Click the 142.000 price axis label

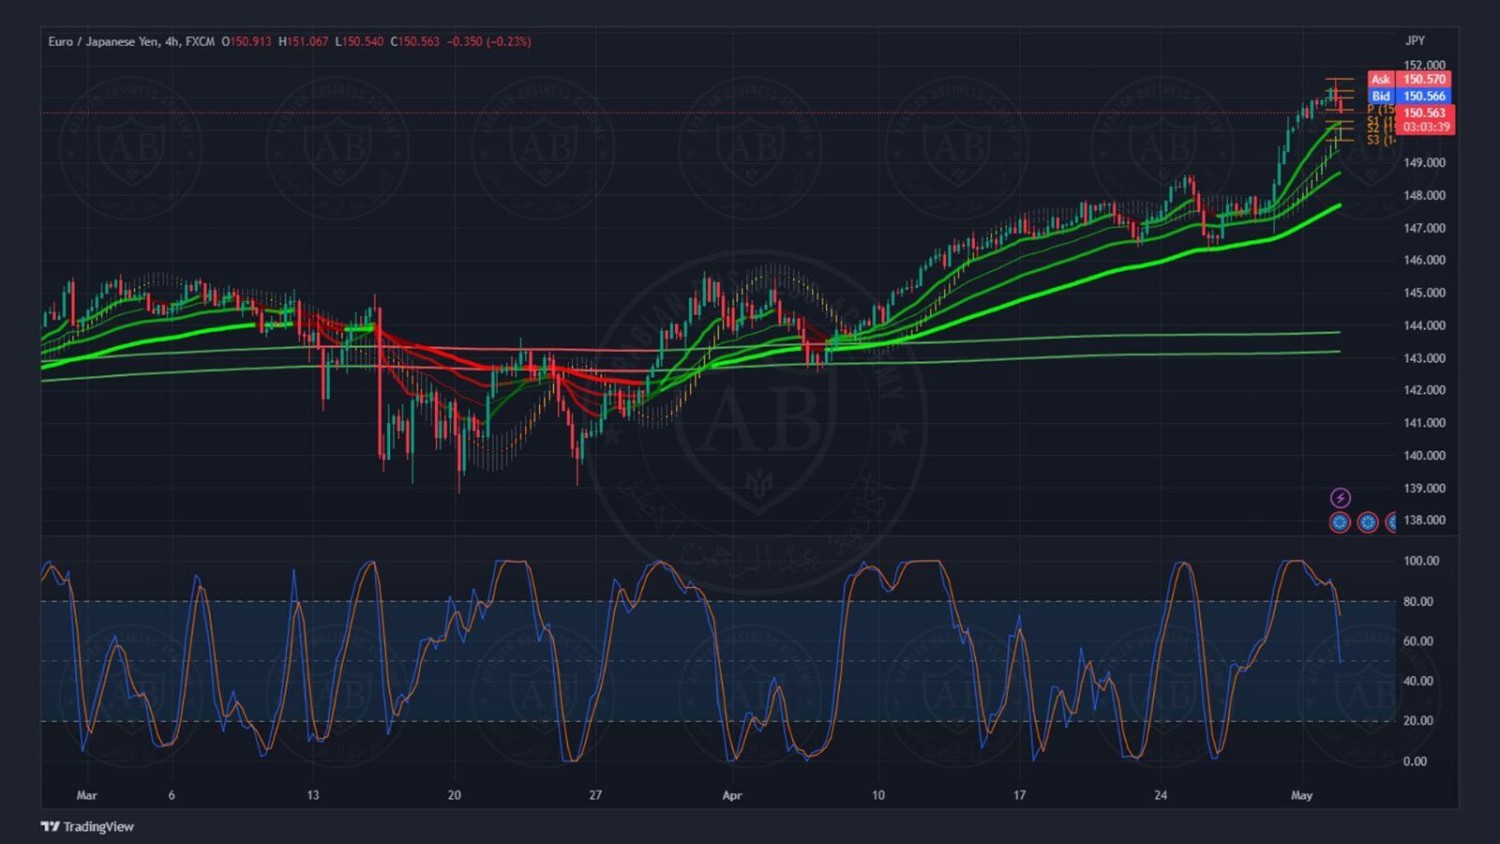pos(1424,390)
